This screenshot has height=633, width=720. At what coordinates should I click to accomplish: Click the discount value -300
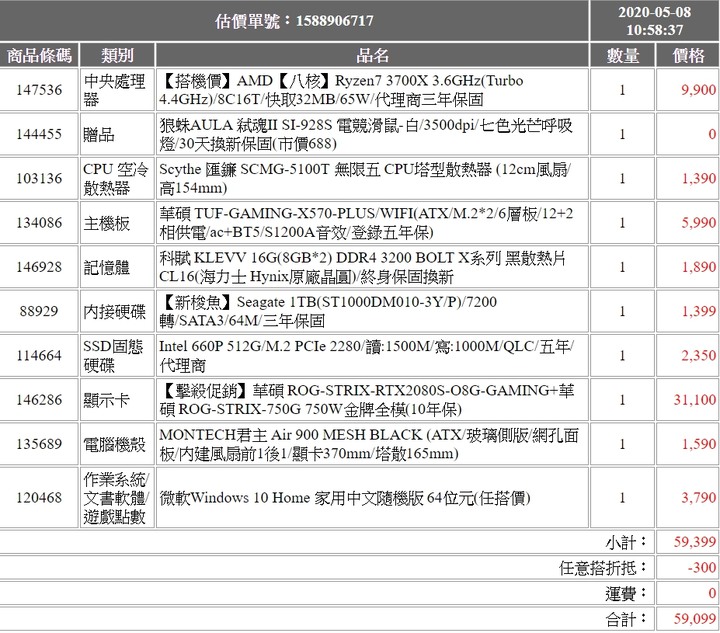pyautogui.click(x=702, y=568)
